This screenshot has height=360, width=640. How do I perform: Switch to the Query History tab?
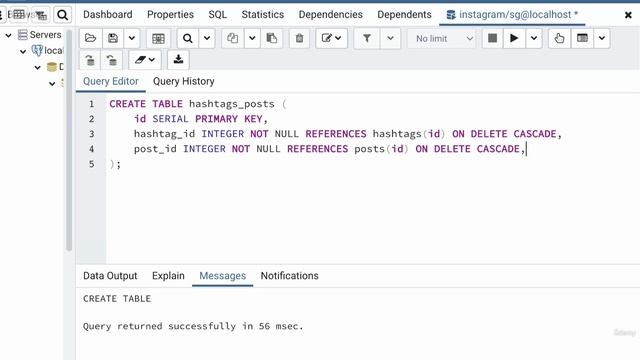[x=184, y=81]
